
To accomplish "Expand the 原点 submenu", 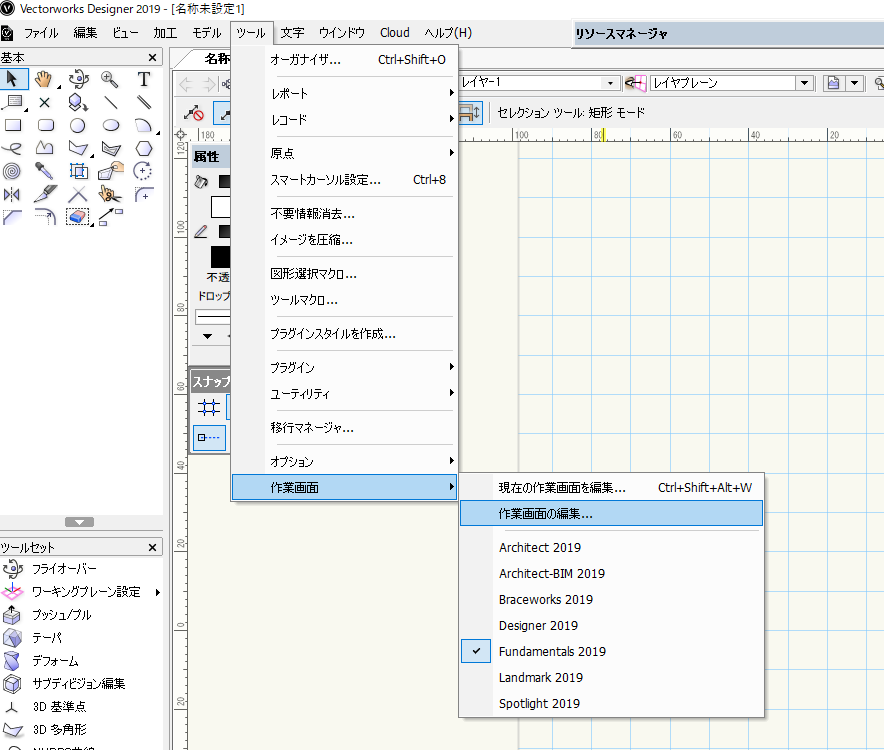I will [x=344, y=153].
